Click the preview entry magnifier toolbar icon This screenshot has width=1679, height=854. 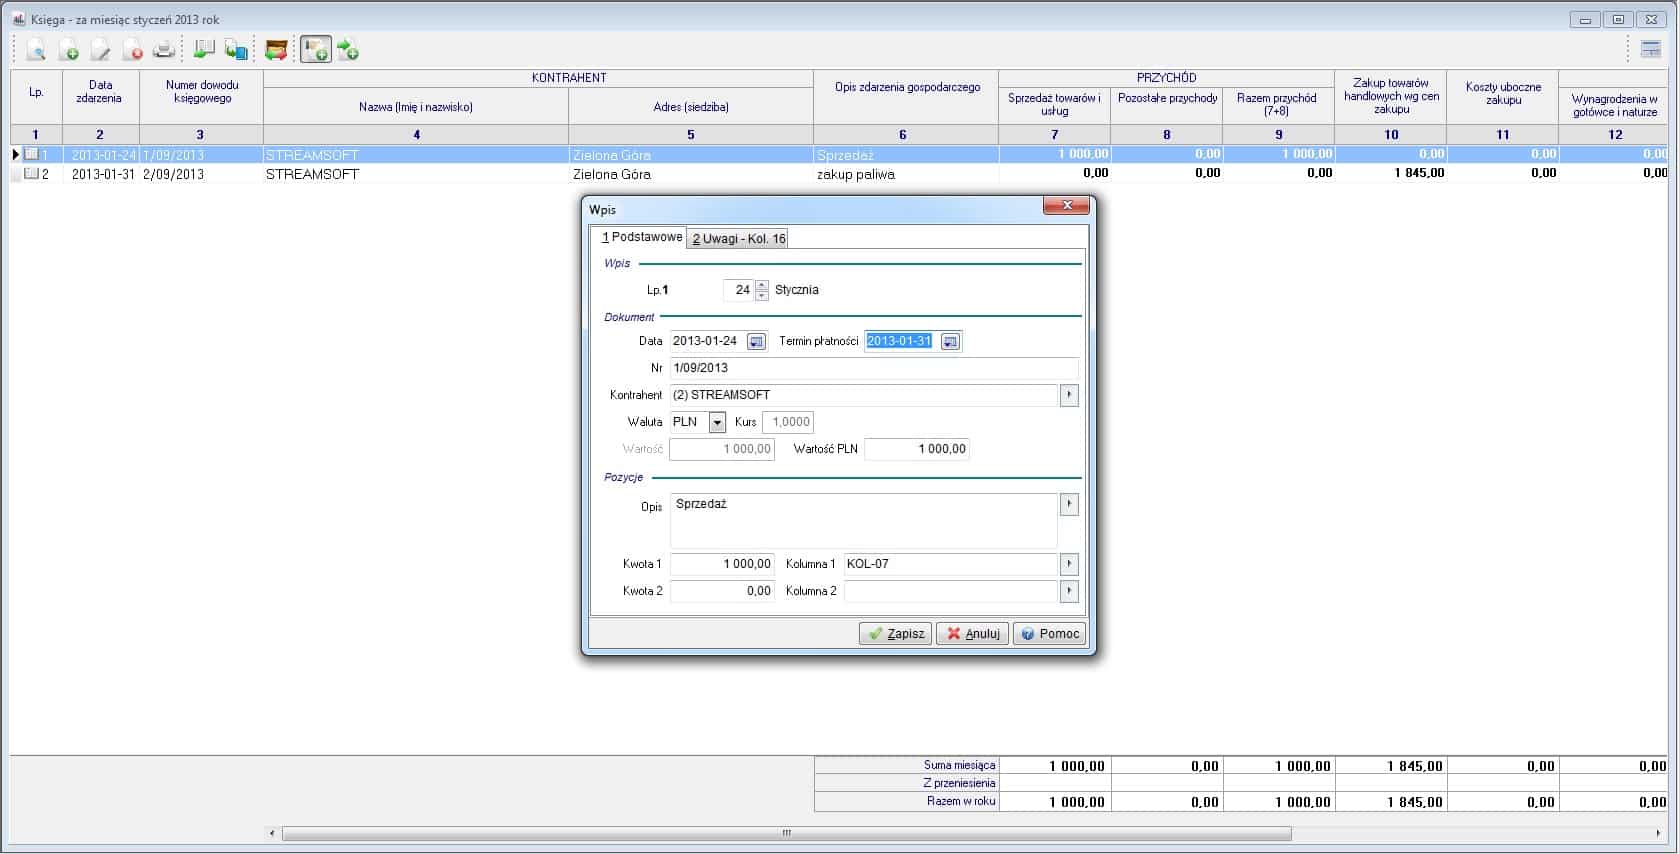tap(36, 49)
